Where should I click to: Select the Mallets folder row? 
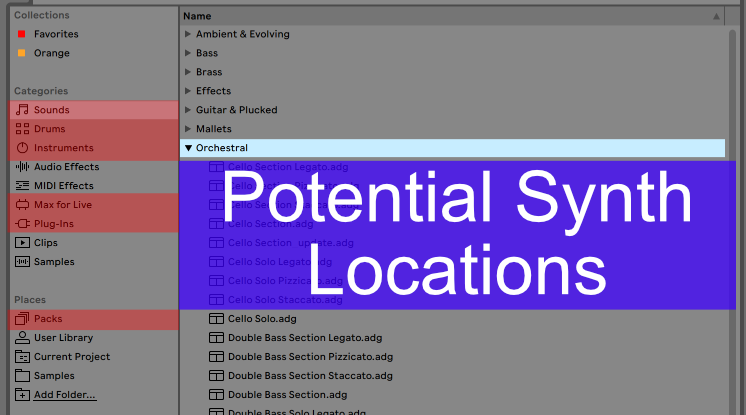pyautogui.click(x=452, y=128)
